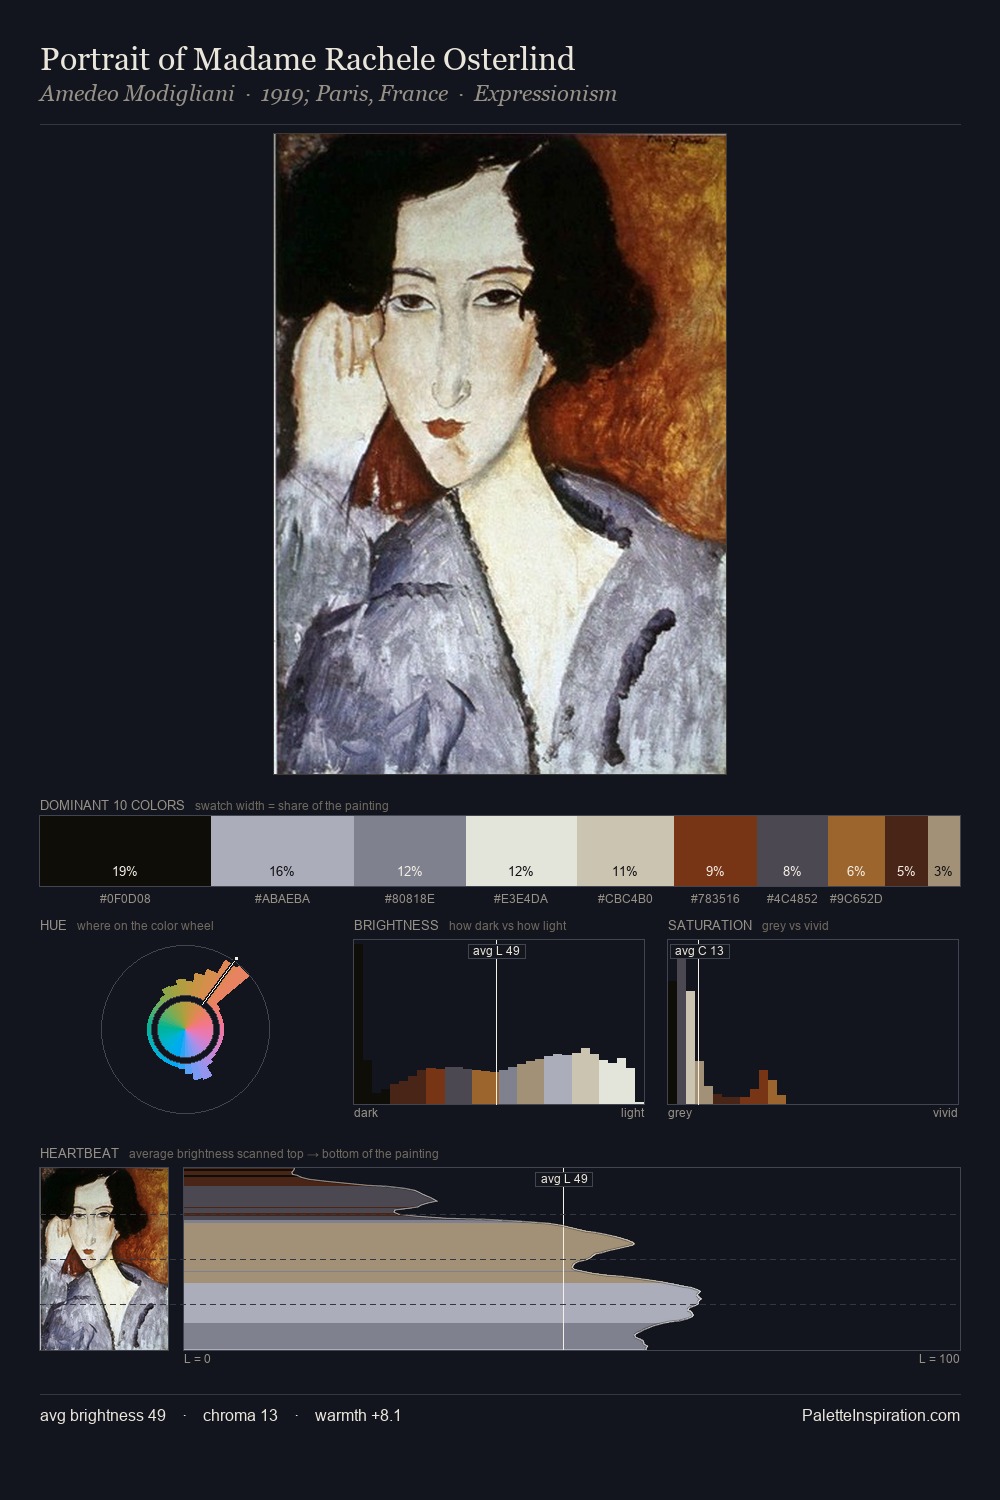The width and height of the screenshot is (1000, 1500).
Task: Click the artist name Amedeo Modigliani
Action: pos(137,94)
